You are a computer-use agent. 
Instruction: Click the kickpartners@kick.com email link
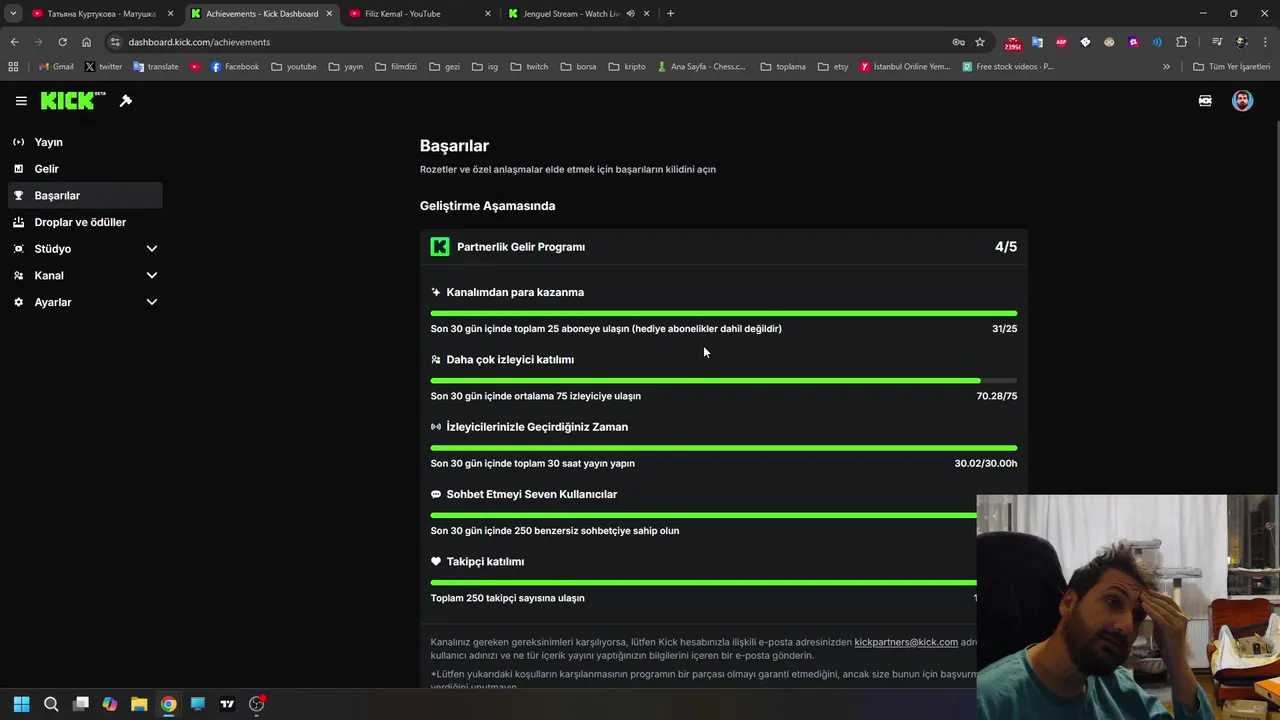tap(906, 642)
